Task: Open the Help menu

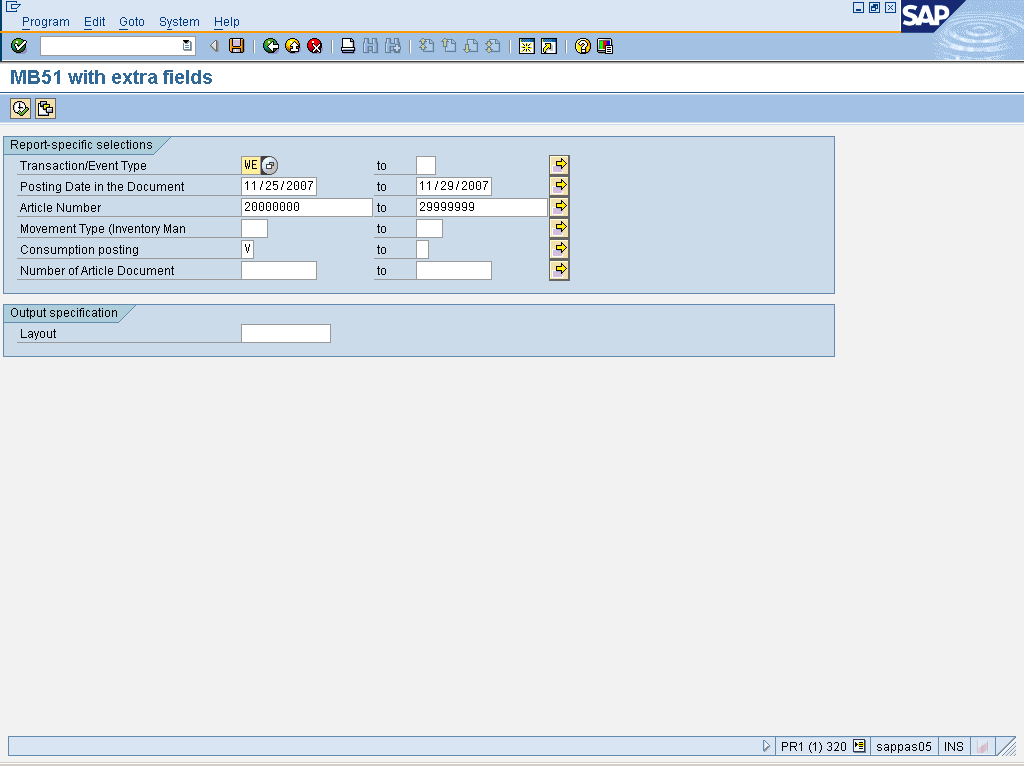Action: 227,22
